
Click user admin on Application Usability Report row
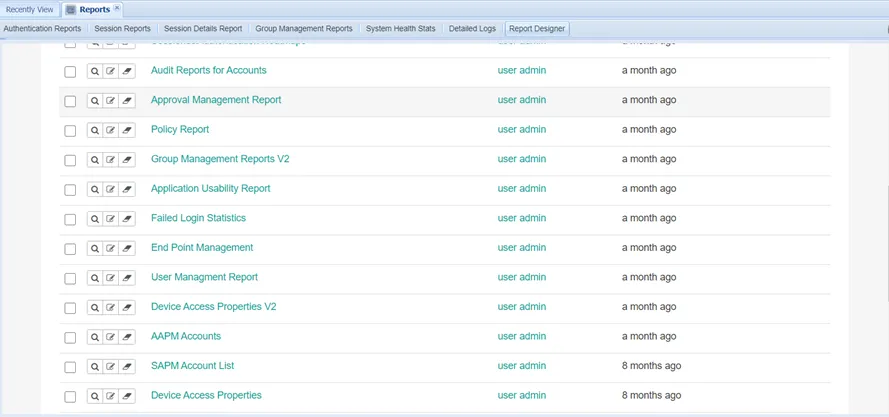[x=522, y=188]
